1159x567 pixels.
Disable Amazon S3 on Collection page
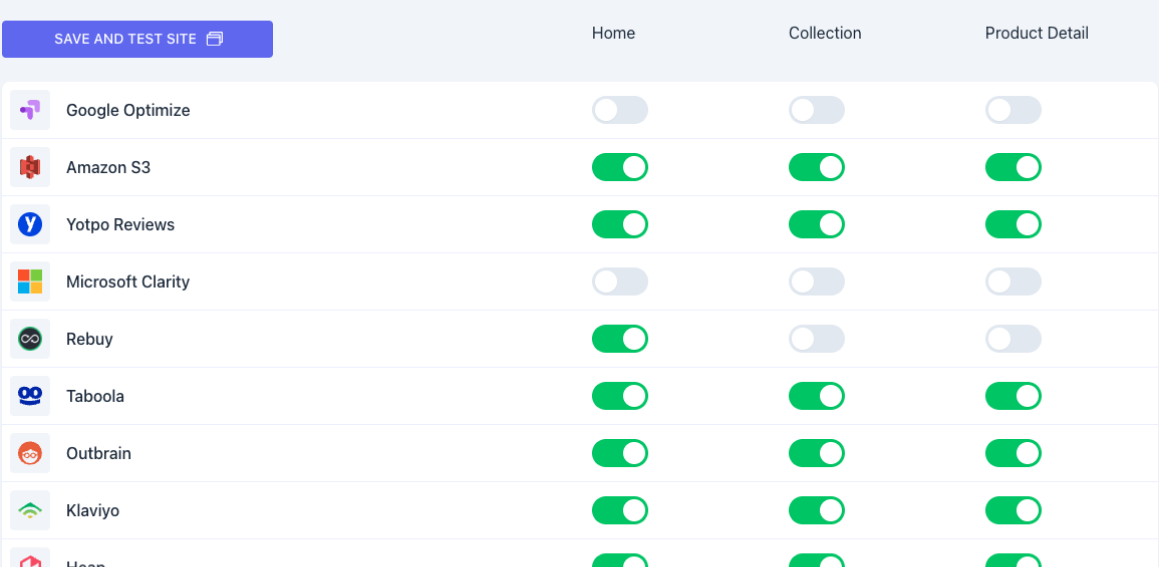816,167
